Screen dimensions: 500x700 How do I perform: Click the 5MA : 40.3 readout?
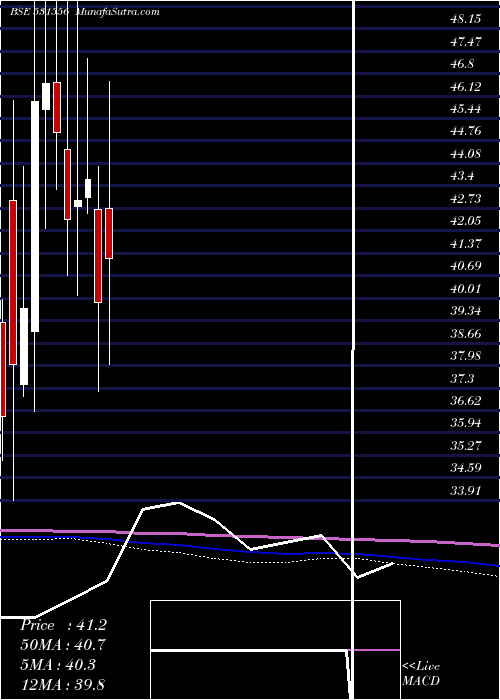[59, 665]
